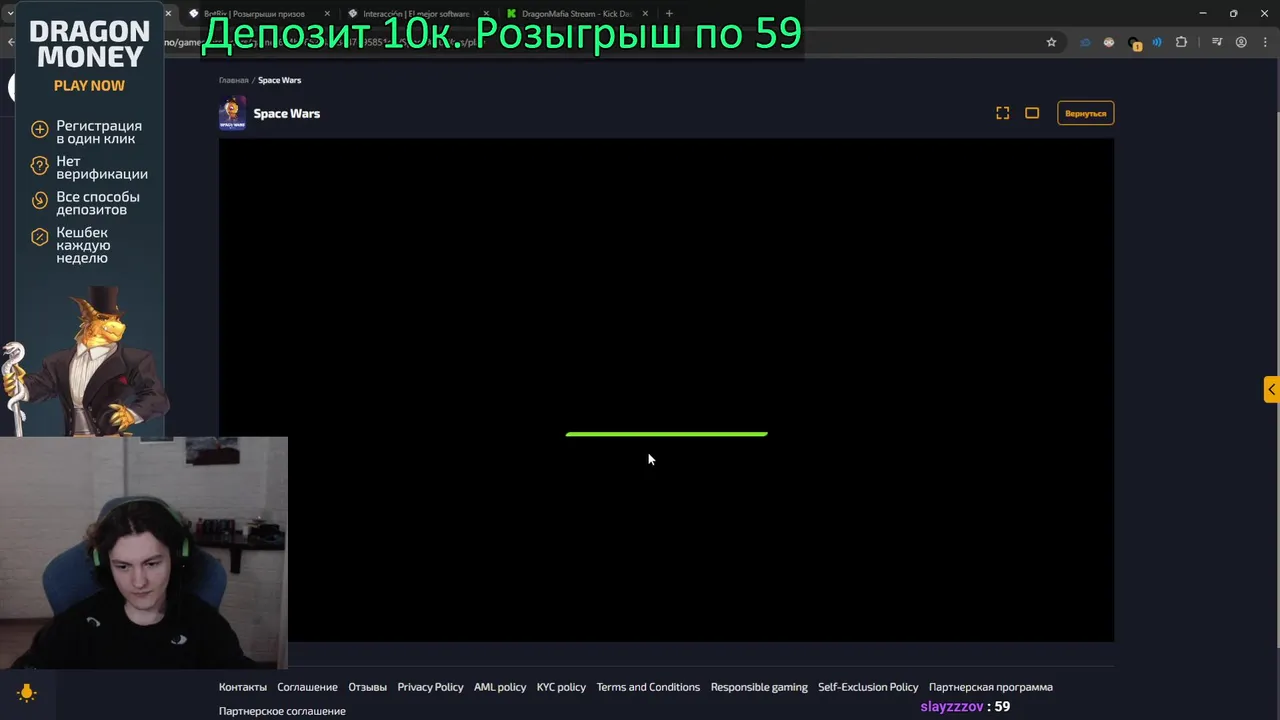Open the Отзывы footer link
Screen dimensions: 1280x720
pos(367,687)
